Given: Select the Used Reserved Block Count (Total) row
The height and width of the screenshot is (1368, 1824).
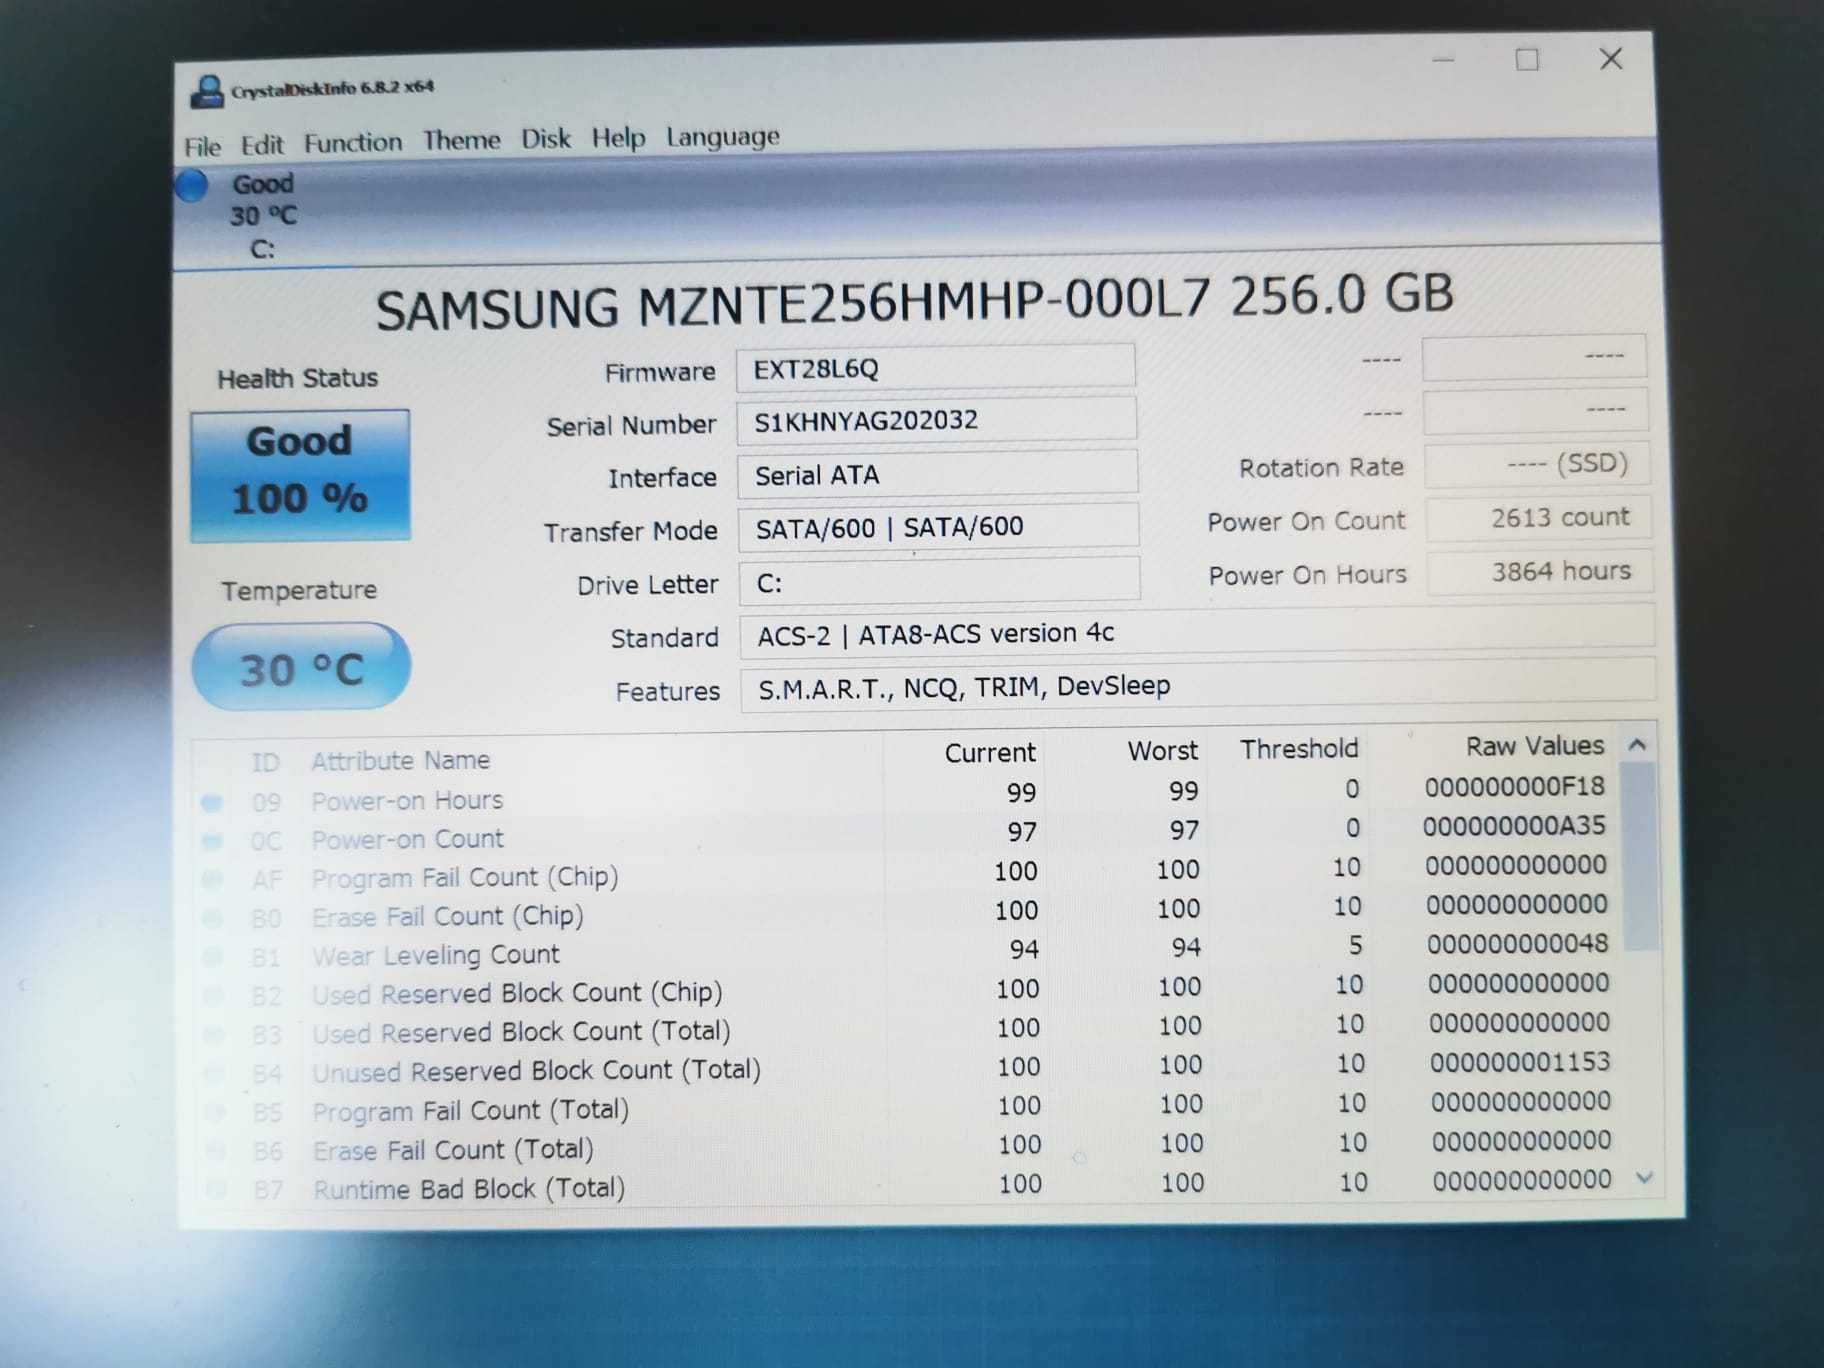Looking at the screenshot, I should [x=908, y=1028].
